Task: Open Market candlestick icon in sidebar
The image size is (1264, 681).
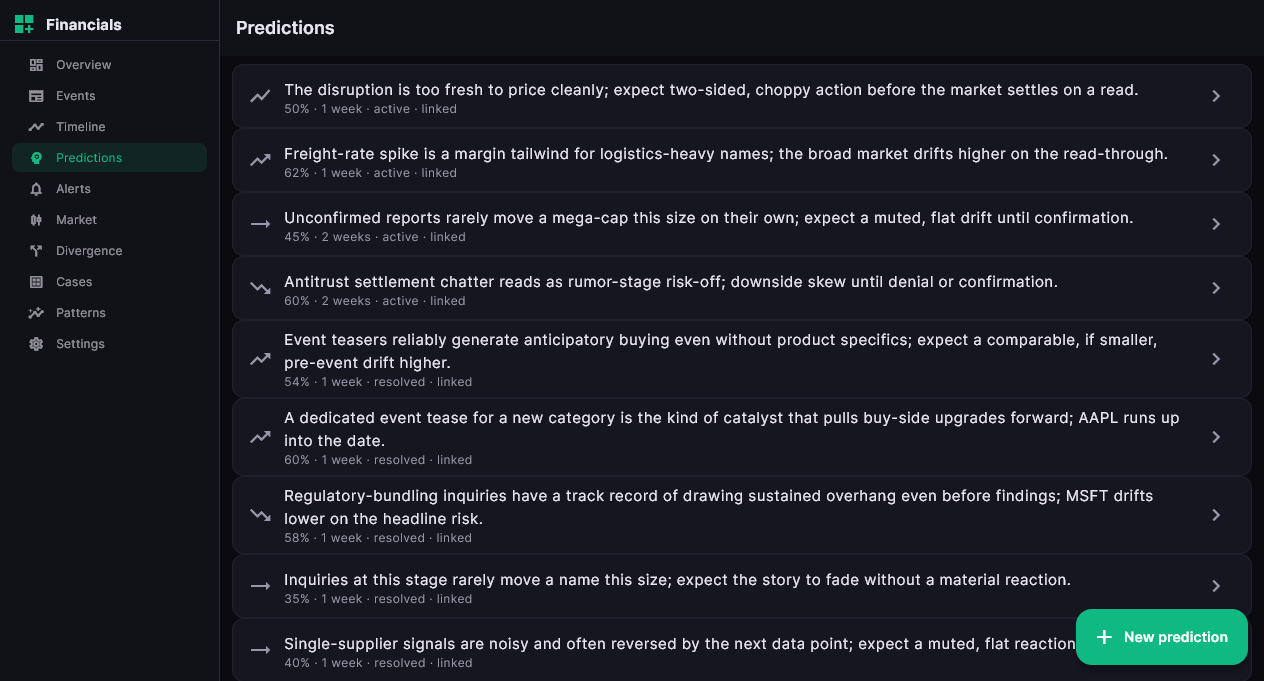Action: (x=36, y=220)
